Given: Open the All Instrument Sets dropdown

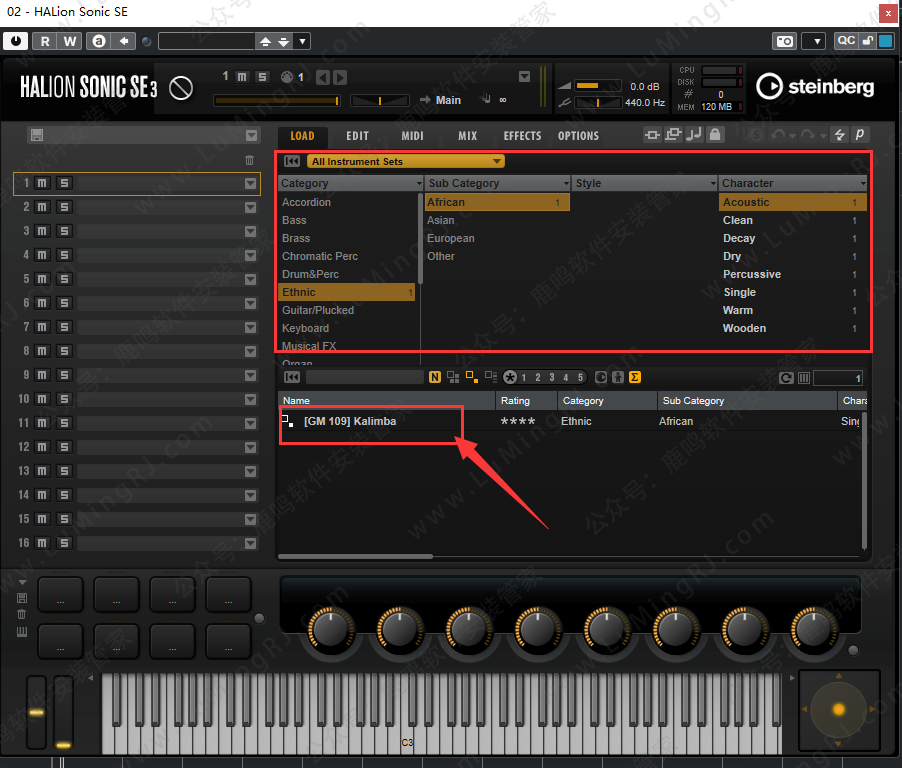Looking at the screenshot, I should [x=406, y=162].
